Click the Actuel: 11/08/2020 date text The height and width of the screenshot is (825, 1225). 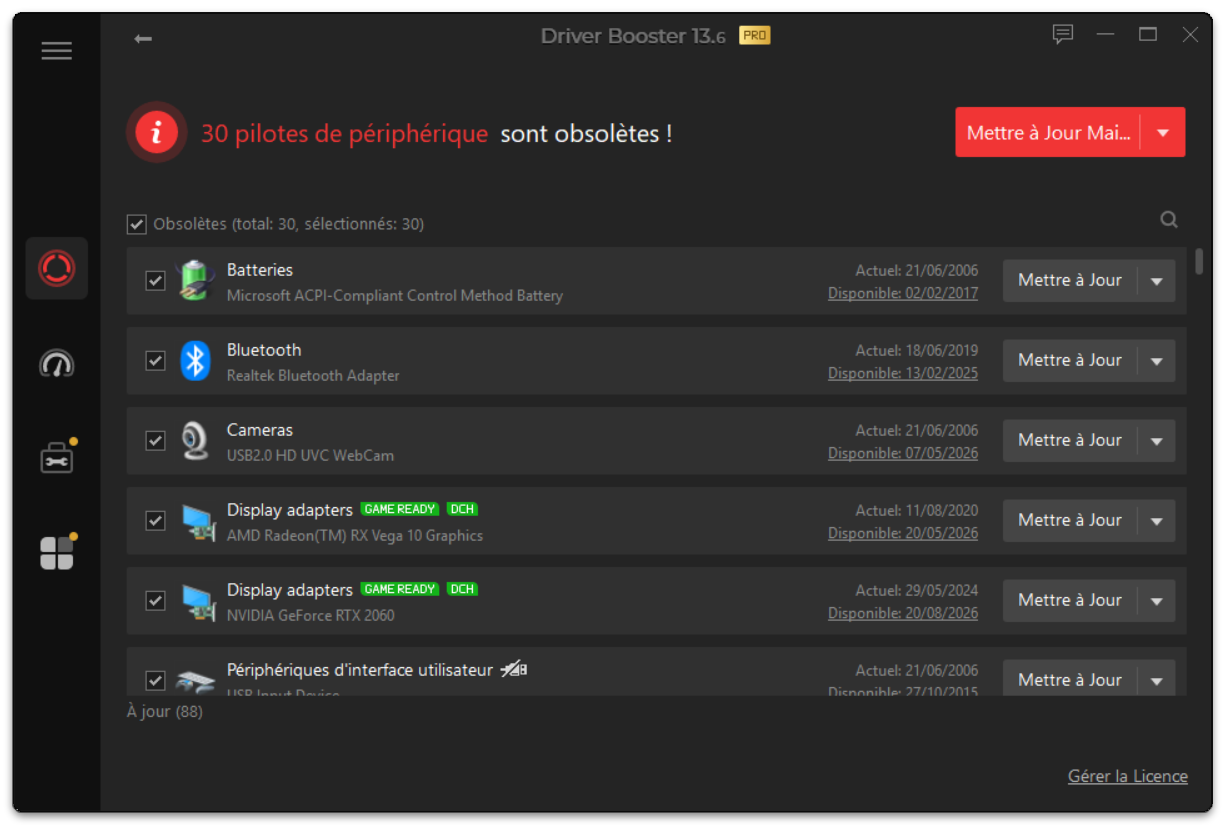click(917, 511)
